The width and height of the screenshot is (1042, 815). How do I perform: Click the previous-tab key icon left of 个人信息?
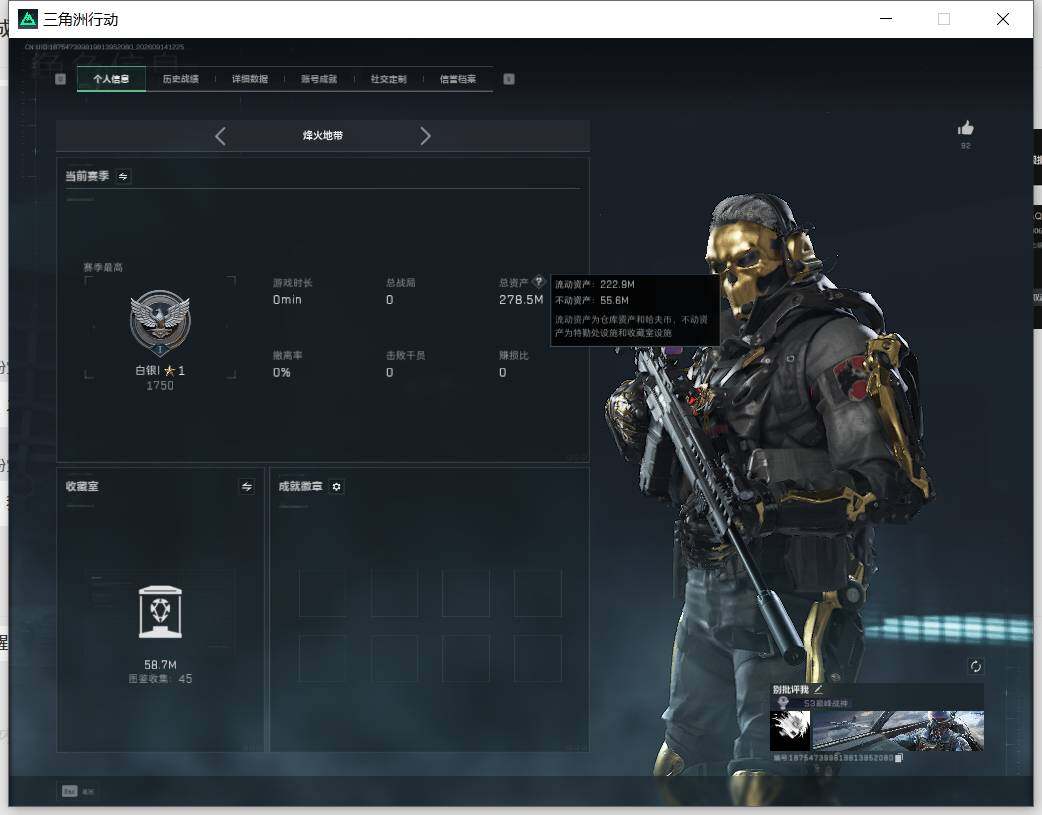[60, 79]
